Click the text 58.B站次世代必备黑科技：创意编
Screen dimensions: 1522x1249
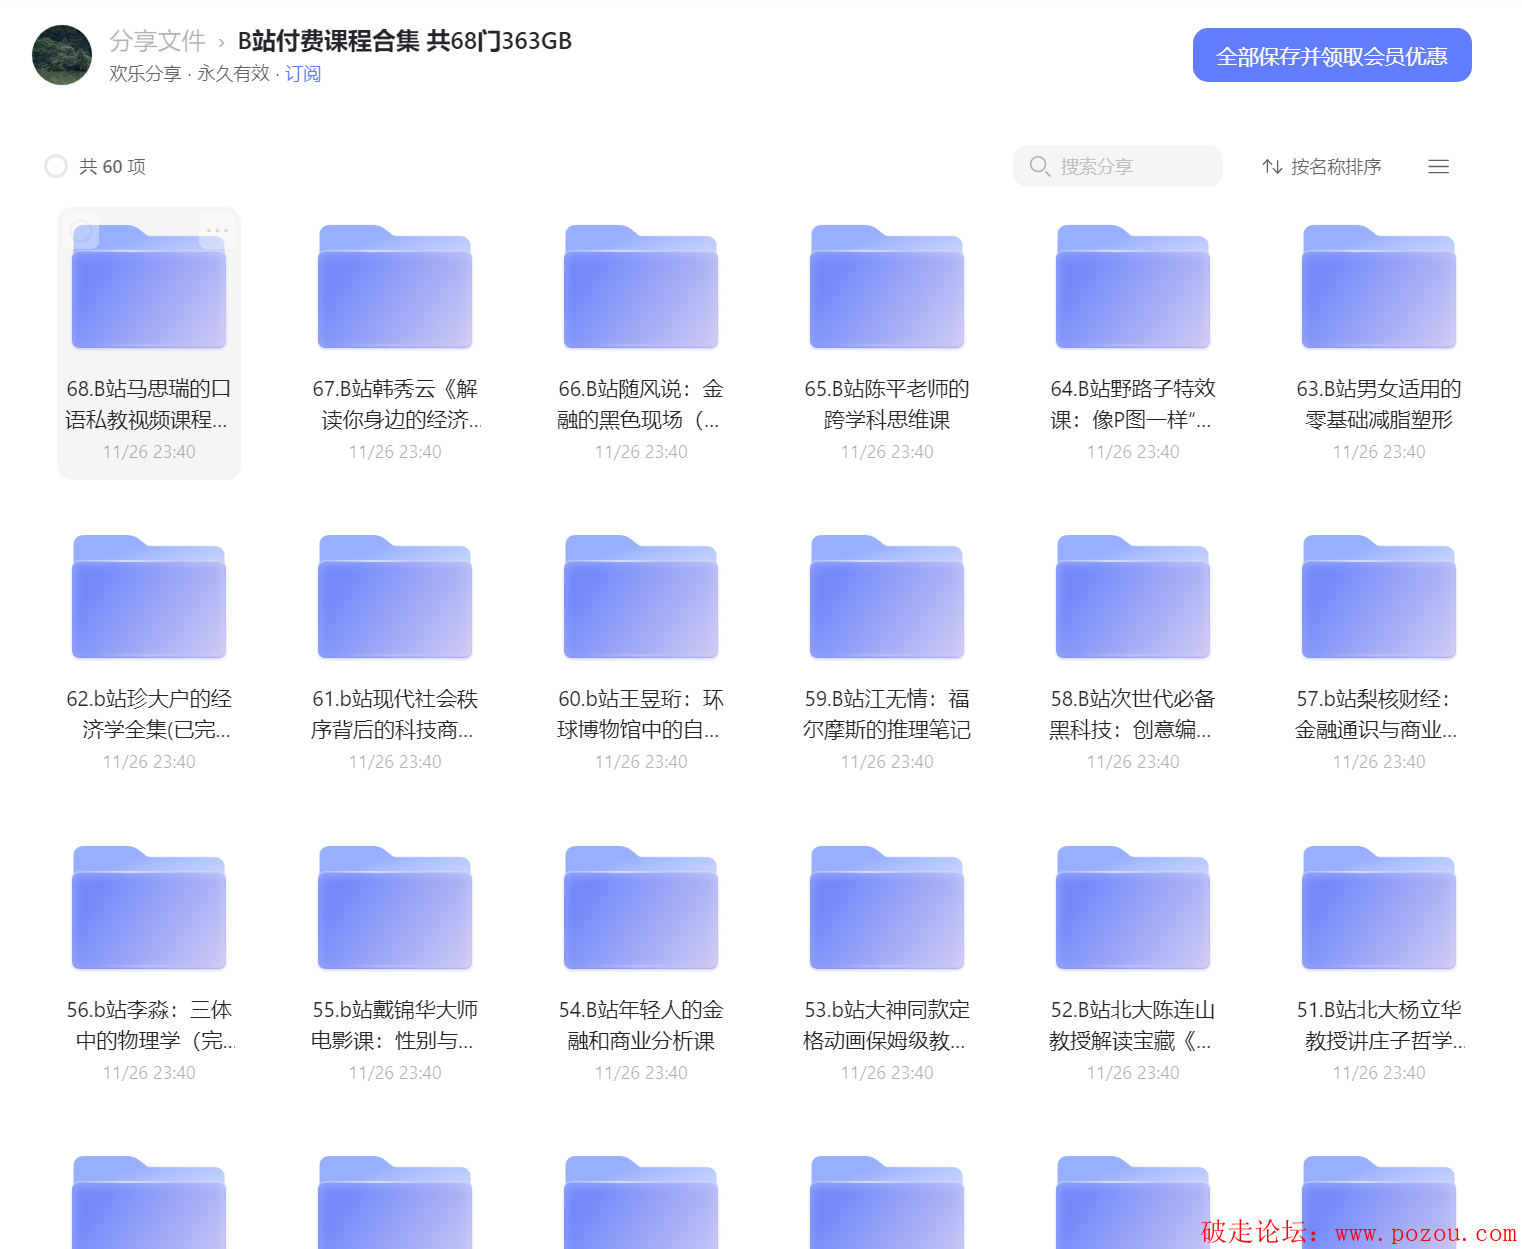(x=1133, y=714)
